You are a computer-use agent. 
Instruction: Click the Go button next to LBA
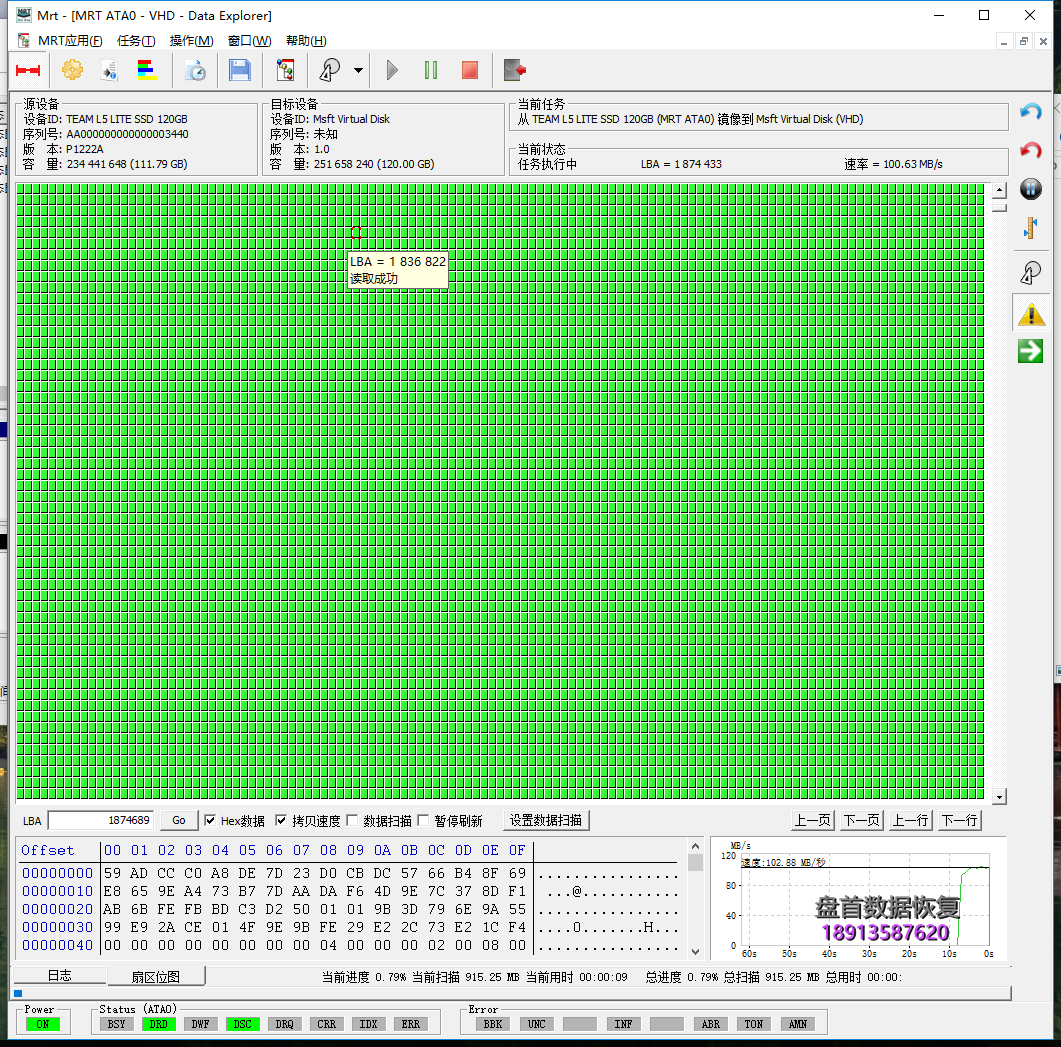click(x=179, y=821)
